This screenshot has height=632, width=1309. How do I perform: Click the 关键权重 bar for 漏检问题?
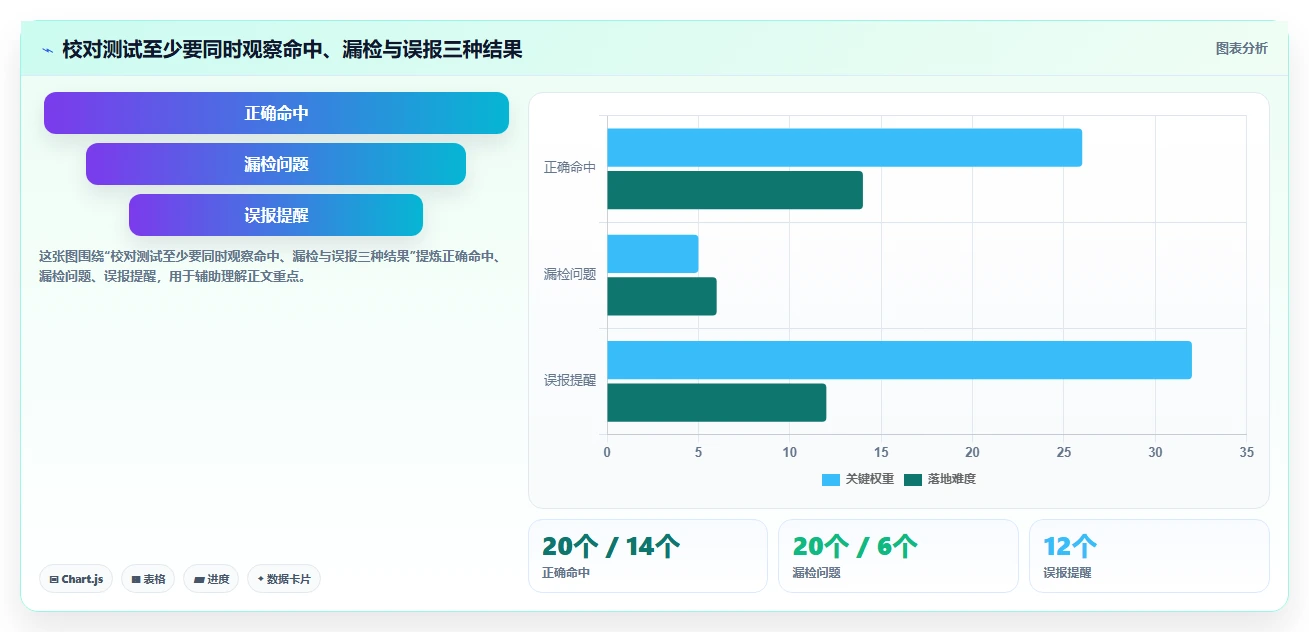tap(652, 254)
